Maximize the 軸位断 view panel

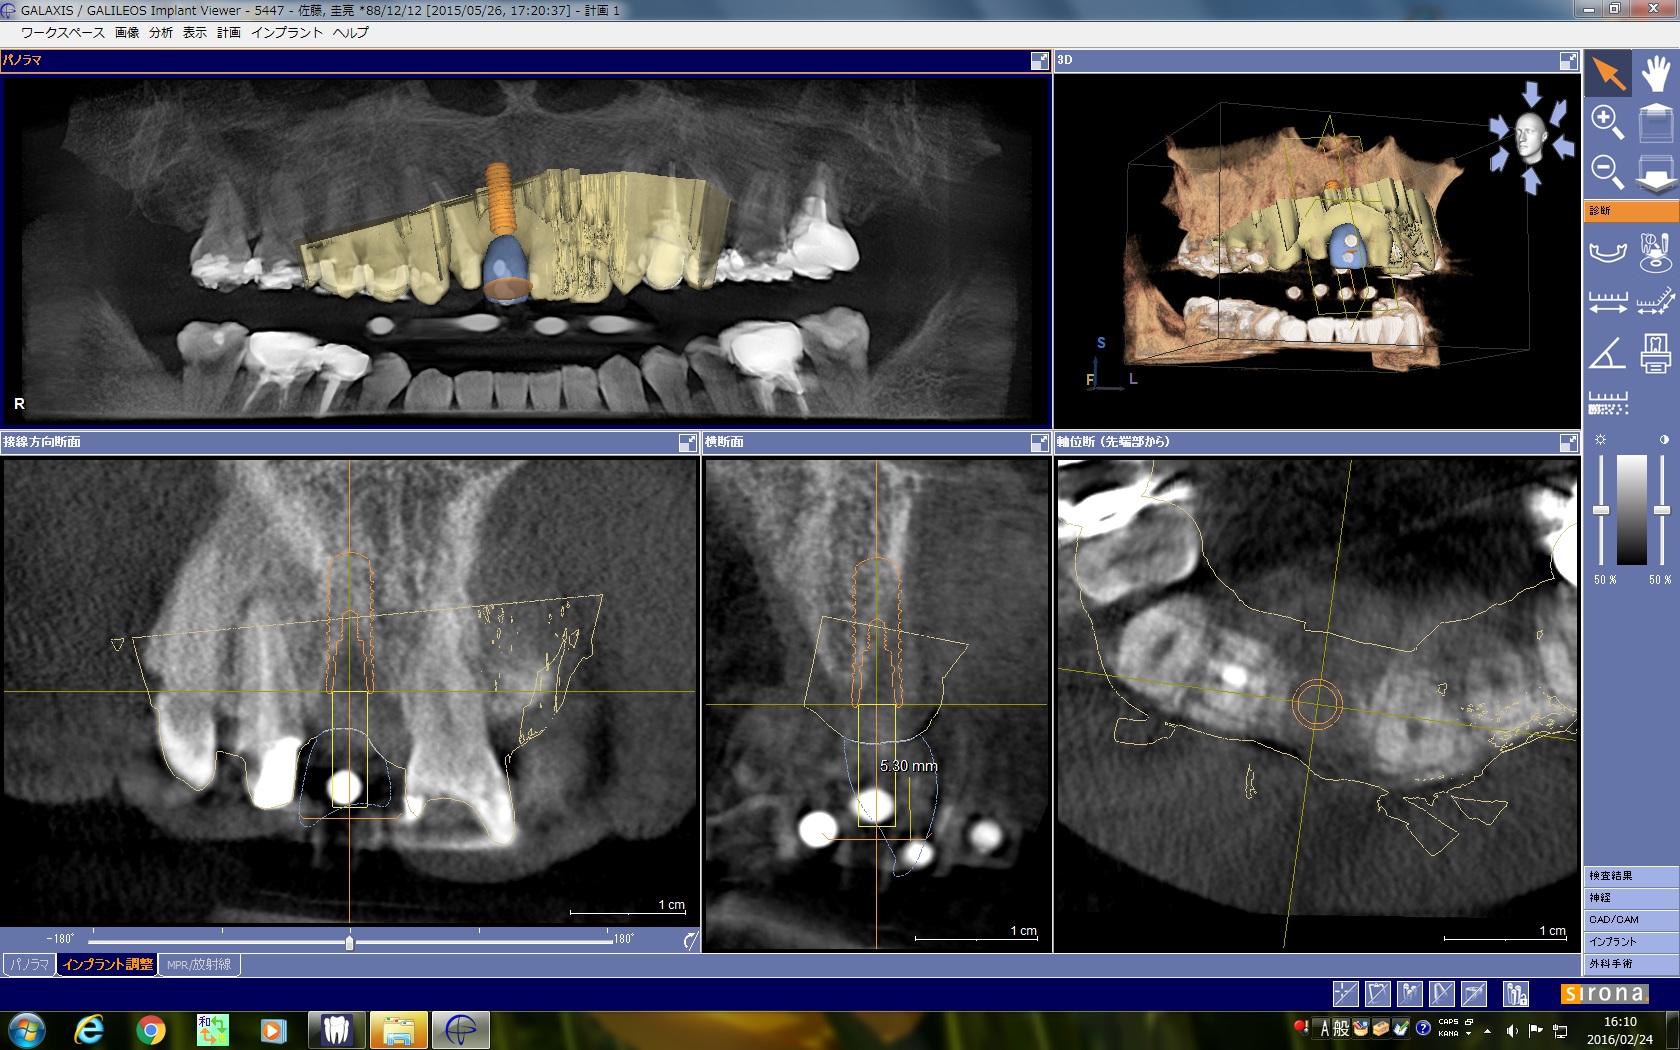(x=1569, y=442)
